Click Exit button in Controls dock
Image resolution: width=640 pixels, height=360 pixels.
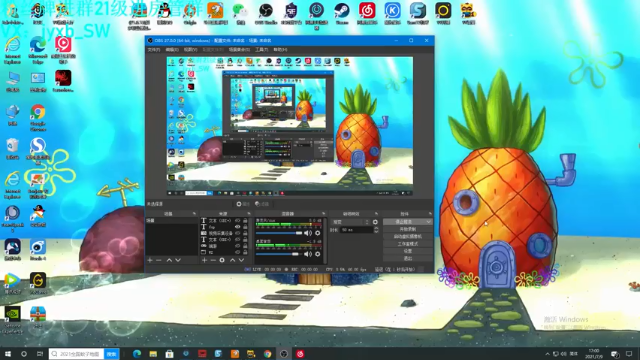coord(408,258)
